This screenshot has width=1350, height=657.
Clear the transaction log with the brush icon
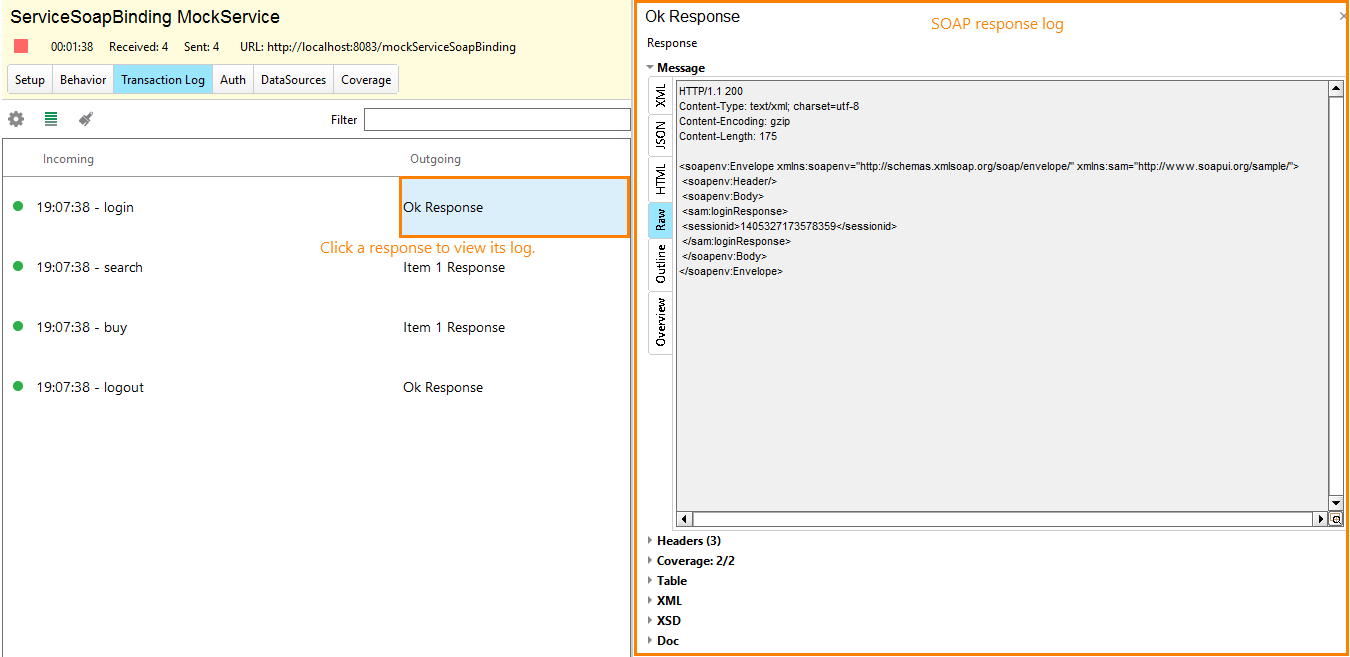[85, 118]
